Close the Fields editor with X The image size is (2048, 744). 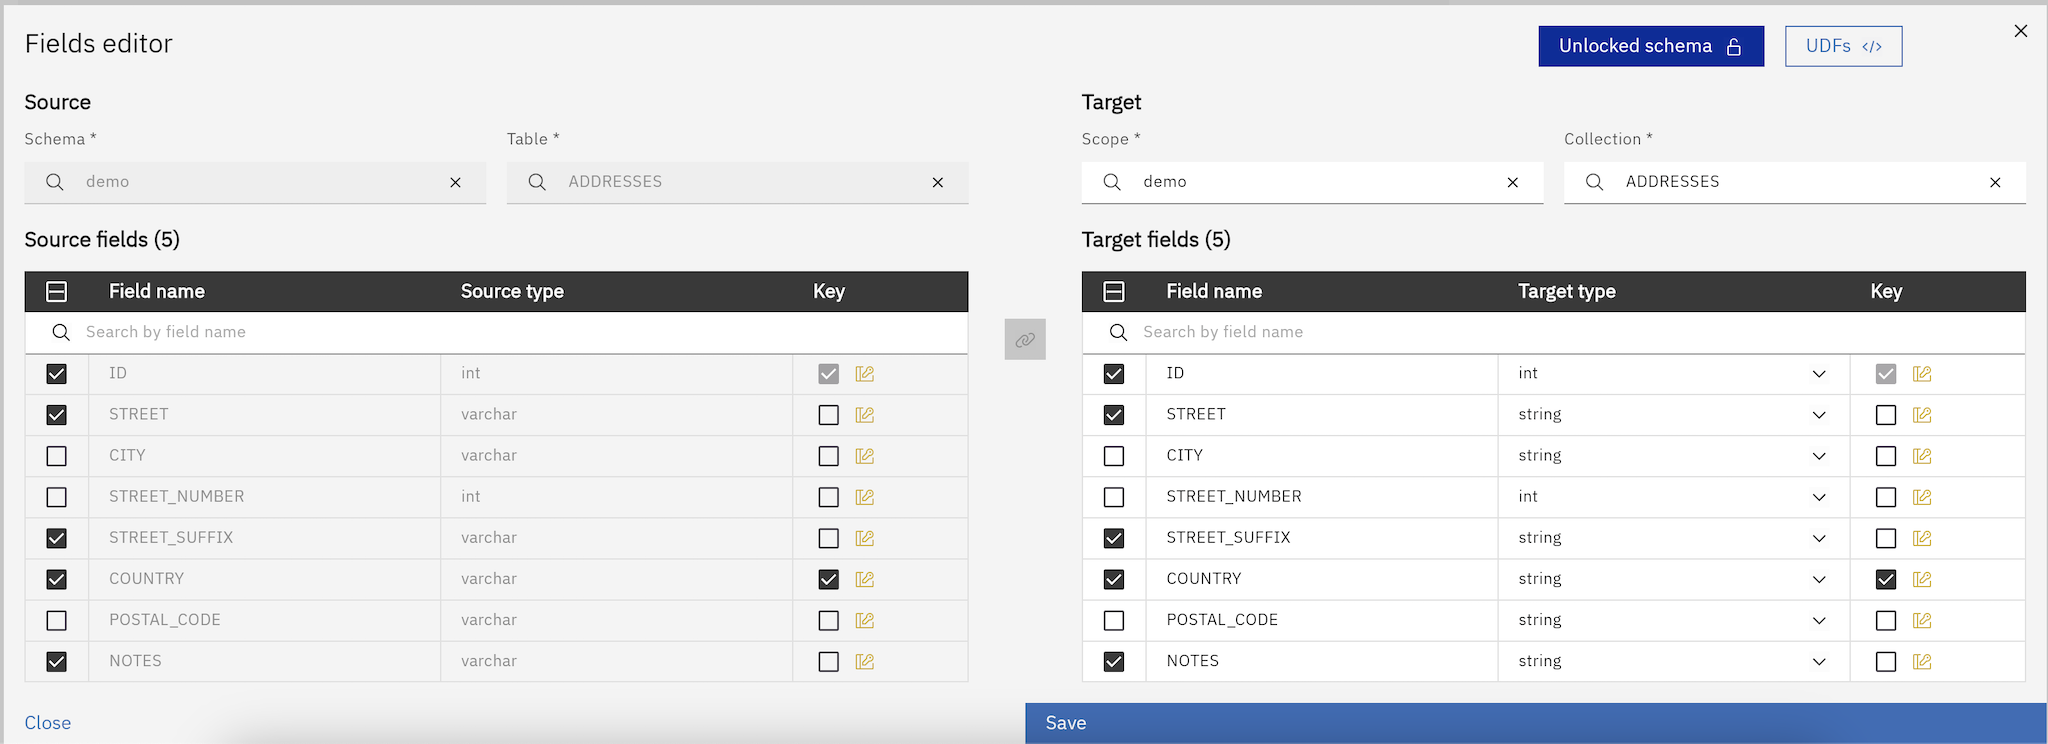click(x=2021, y=31)
